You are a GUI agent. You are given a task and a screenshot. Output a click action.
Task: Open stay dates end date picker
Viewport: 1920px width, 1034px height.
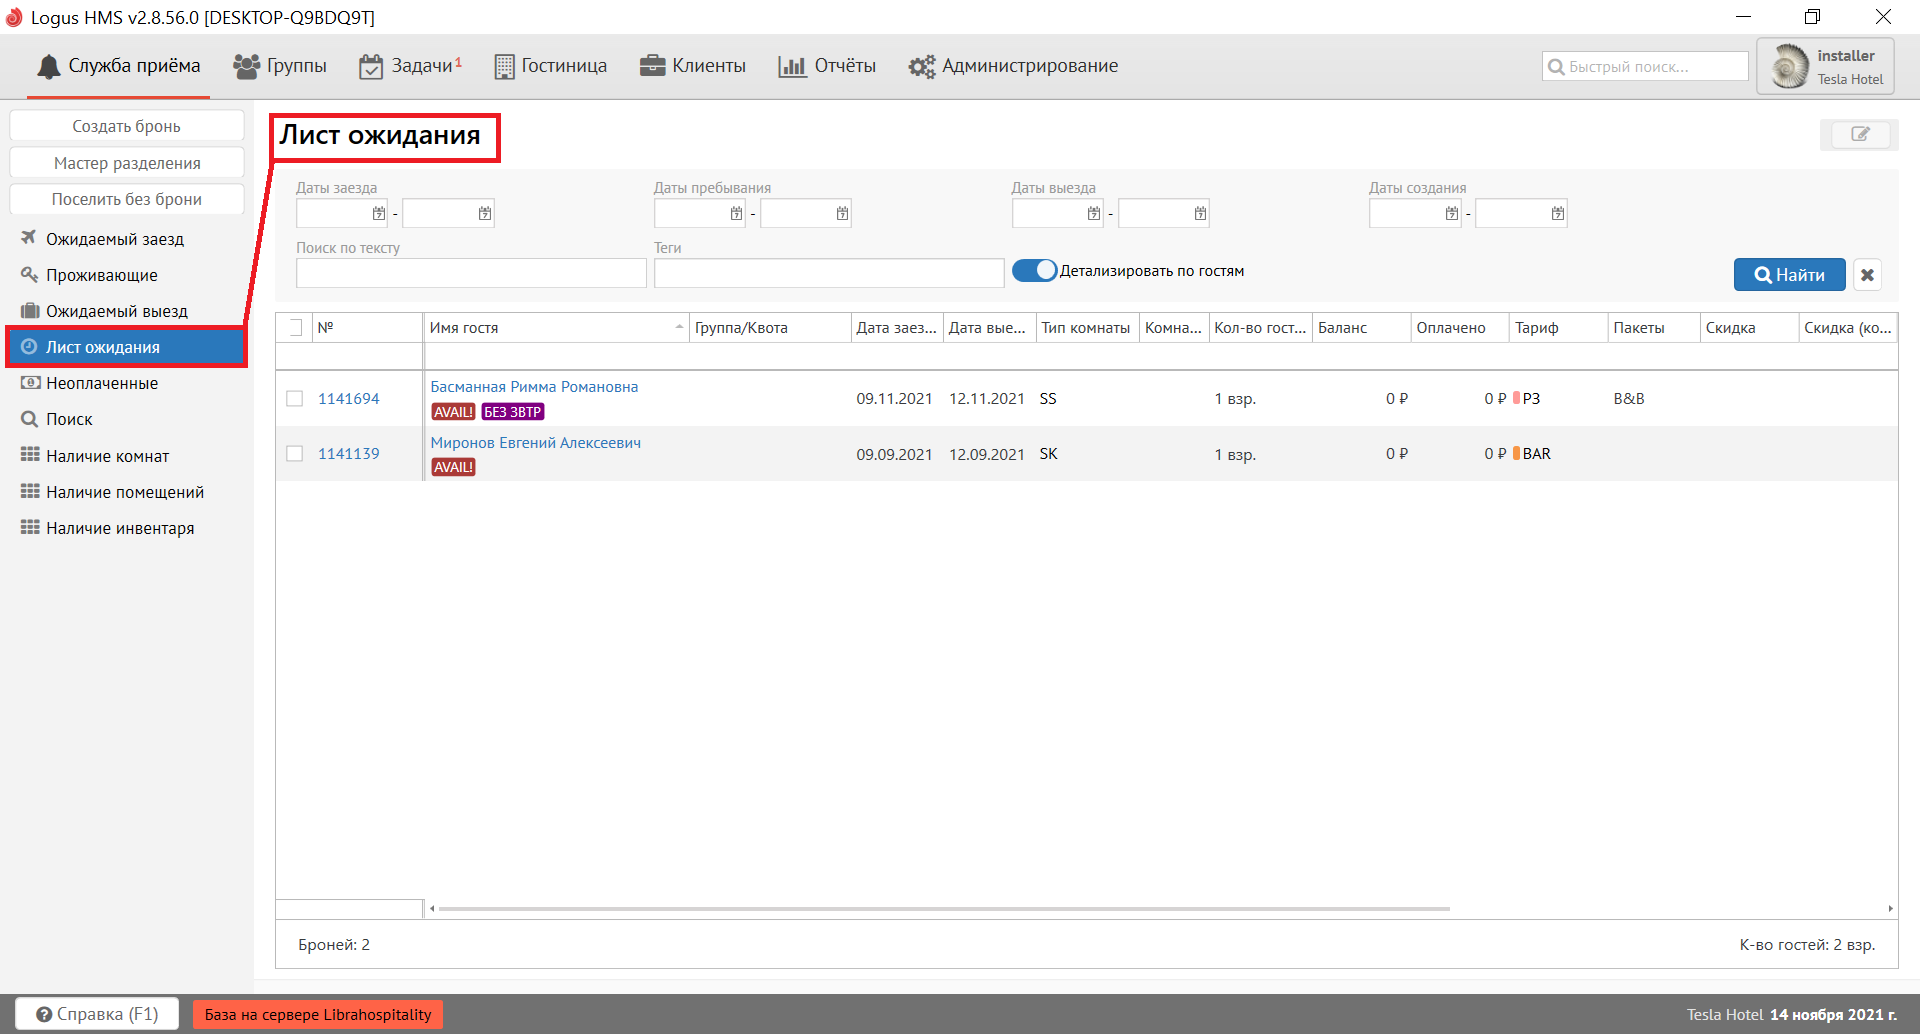(x=842, y=213)
